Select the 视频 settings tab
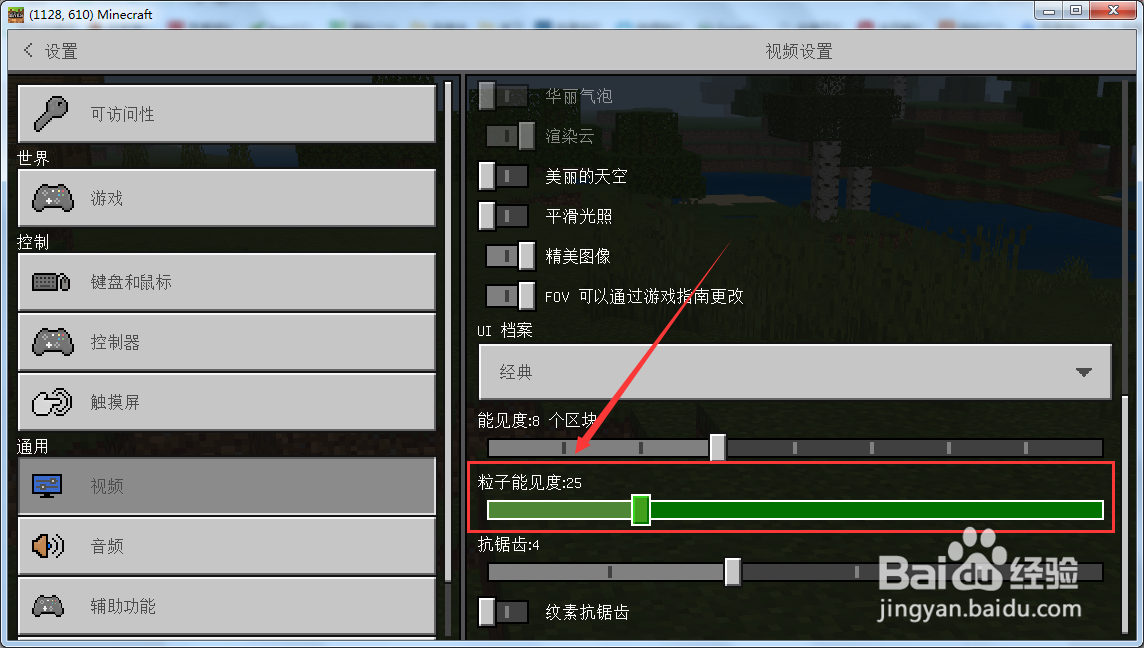 226,486
